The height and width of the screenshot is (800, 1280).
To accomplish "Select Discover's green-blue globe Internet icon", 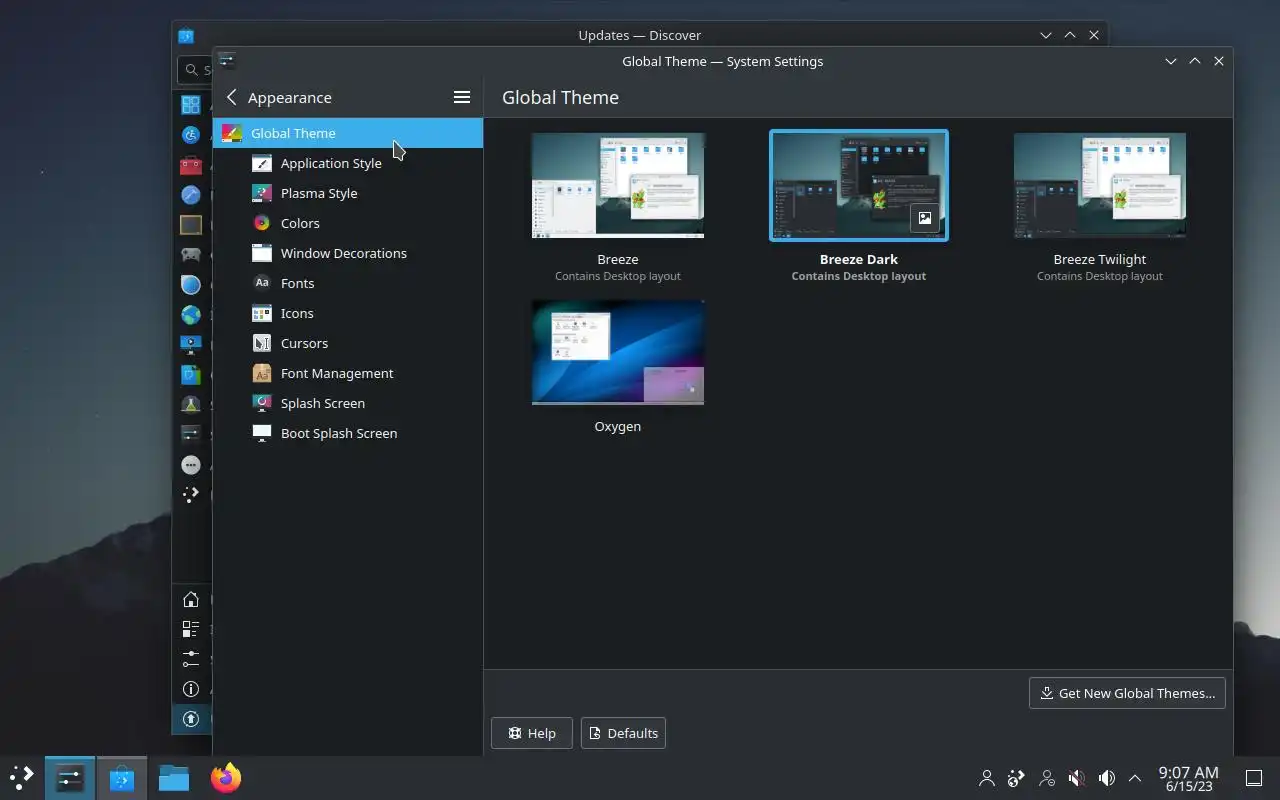I will 191,315.
